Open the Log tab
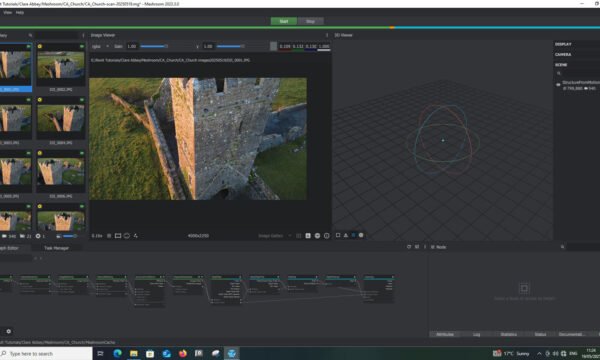600x360 pixels. tap(477, 334)
